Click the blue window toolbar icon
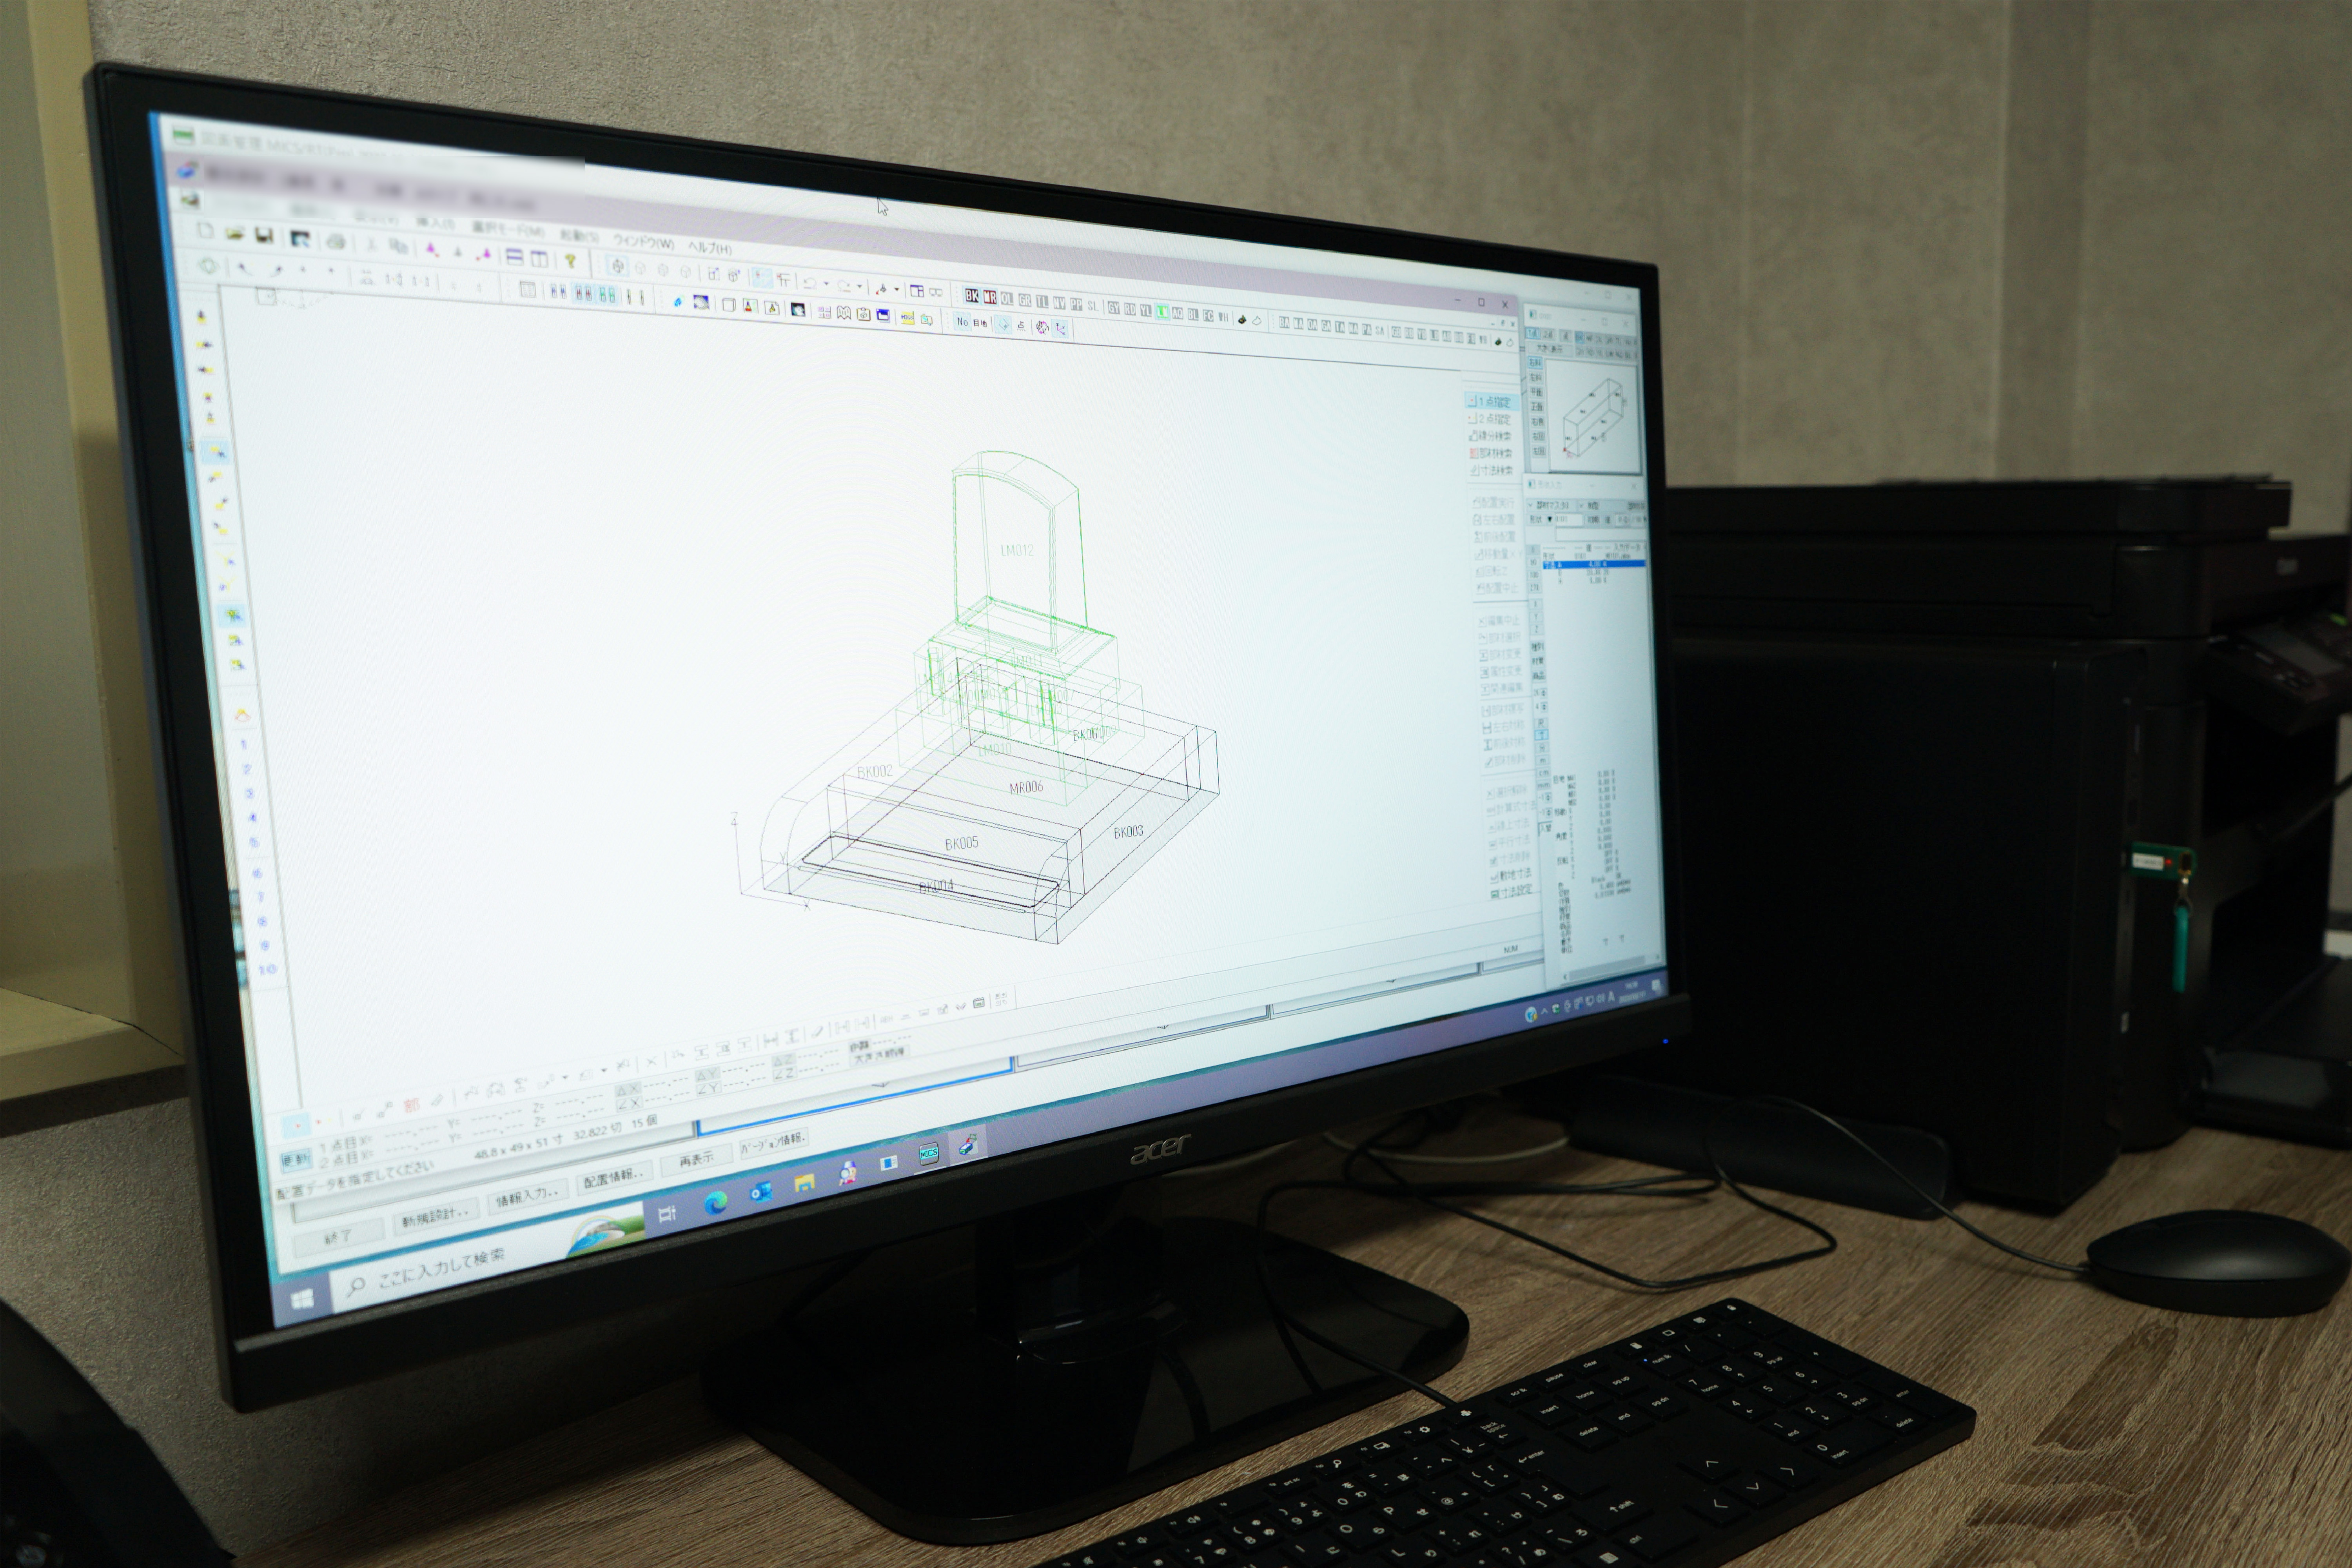2352x1568 pixels. (883, 316)
